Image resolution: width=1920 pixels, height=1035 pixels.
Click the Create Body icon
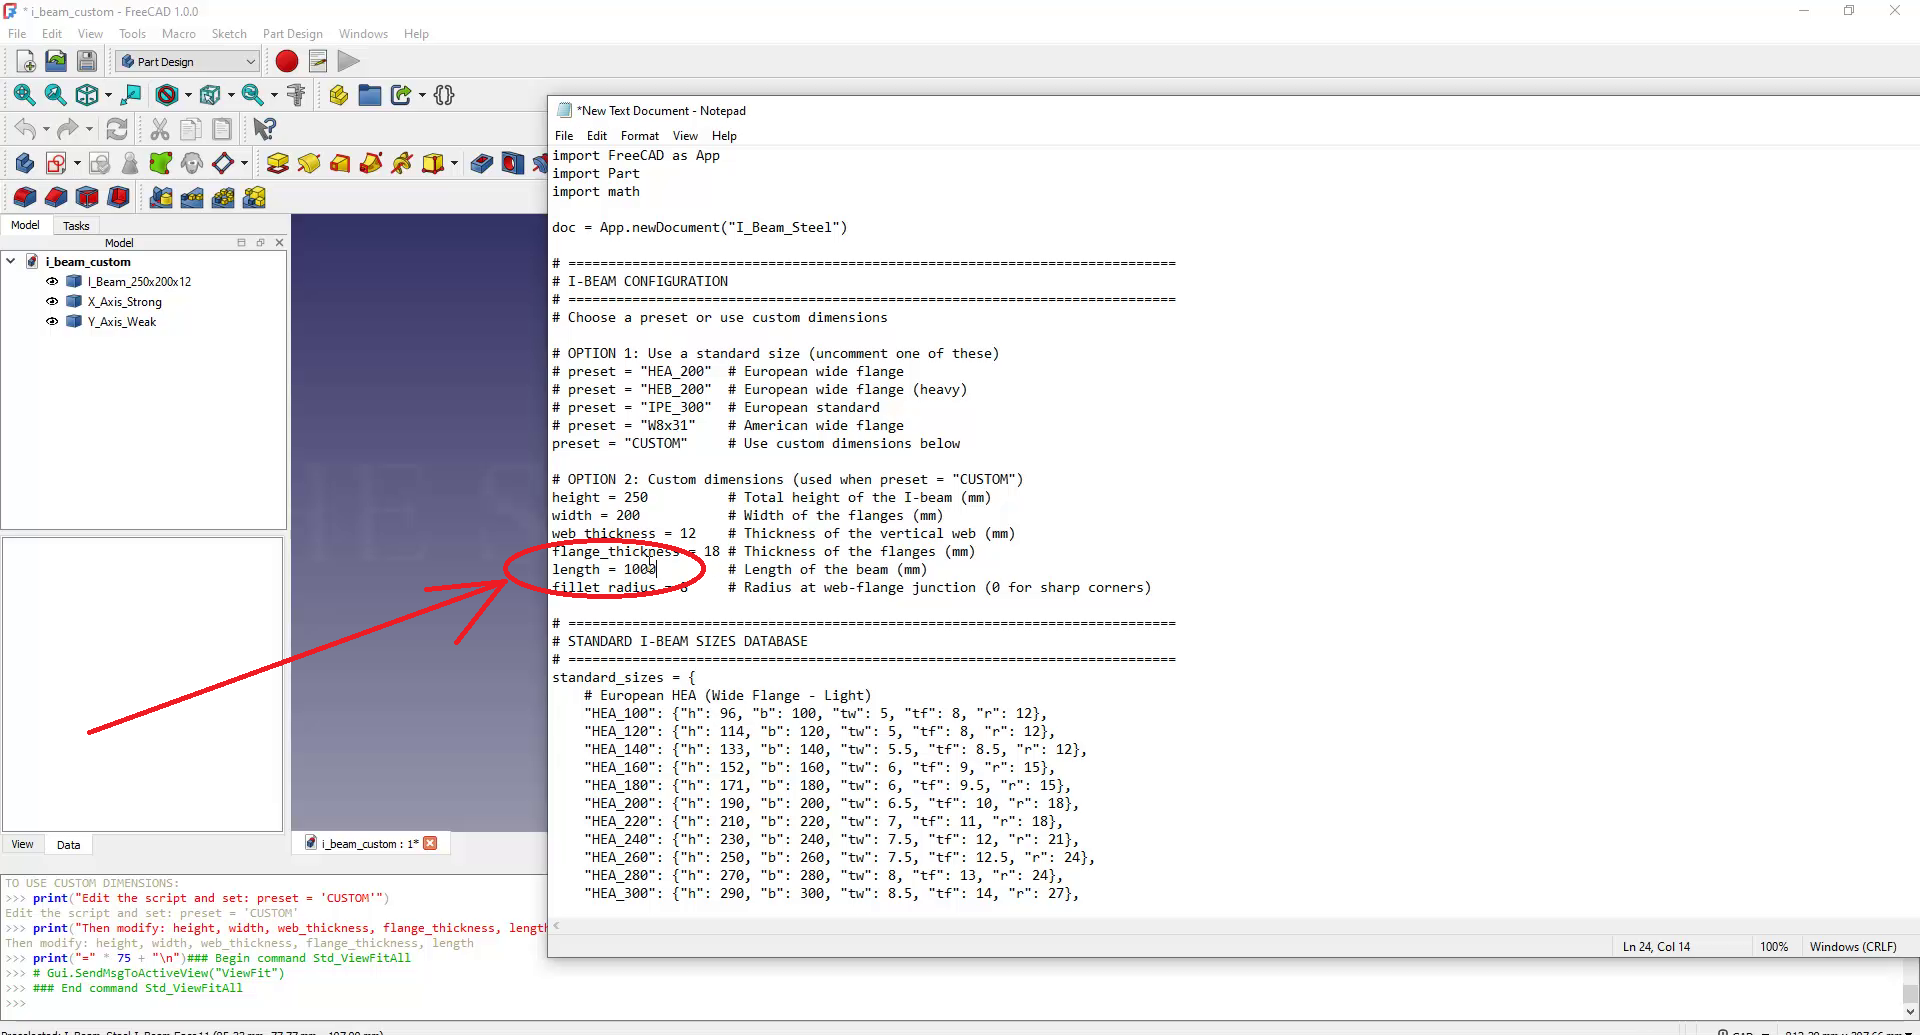25,163
